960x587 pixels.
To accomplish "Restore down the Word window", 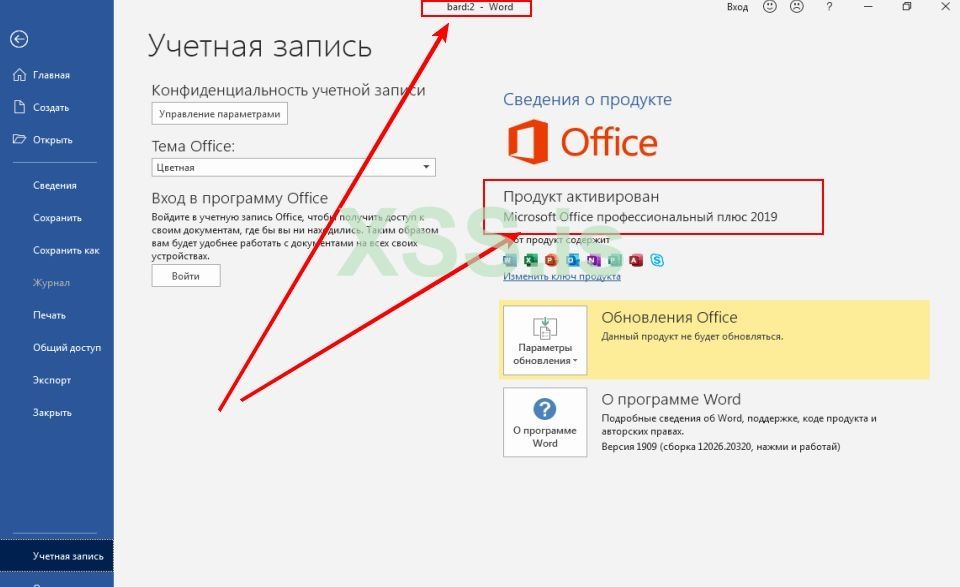I will (907, 7).
